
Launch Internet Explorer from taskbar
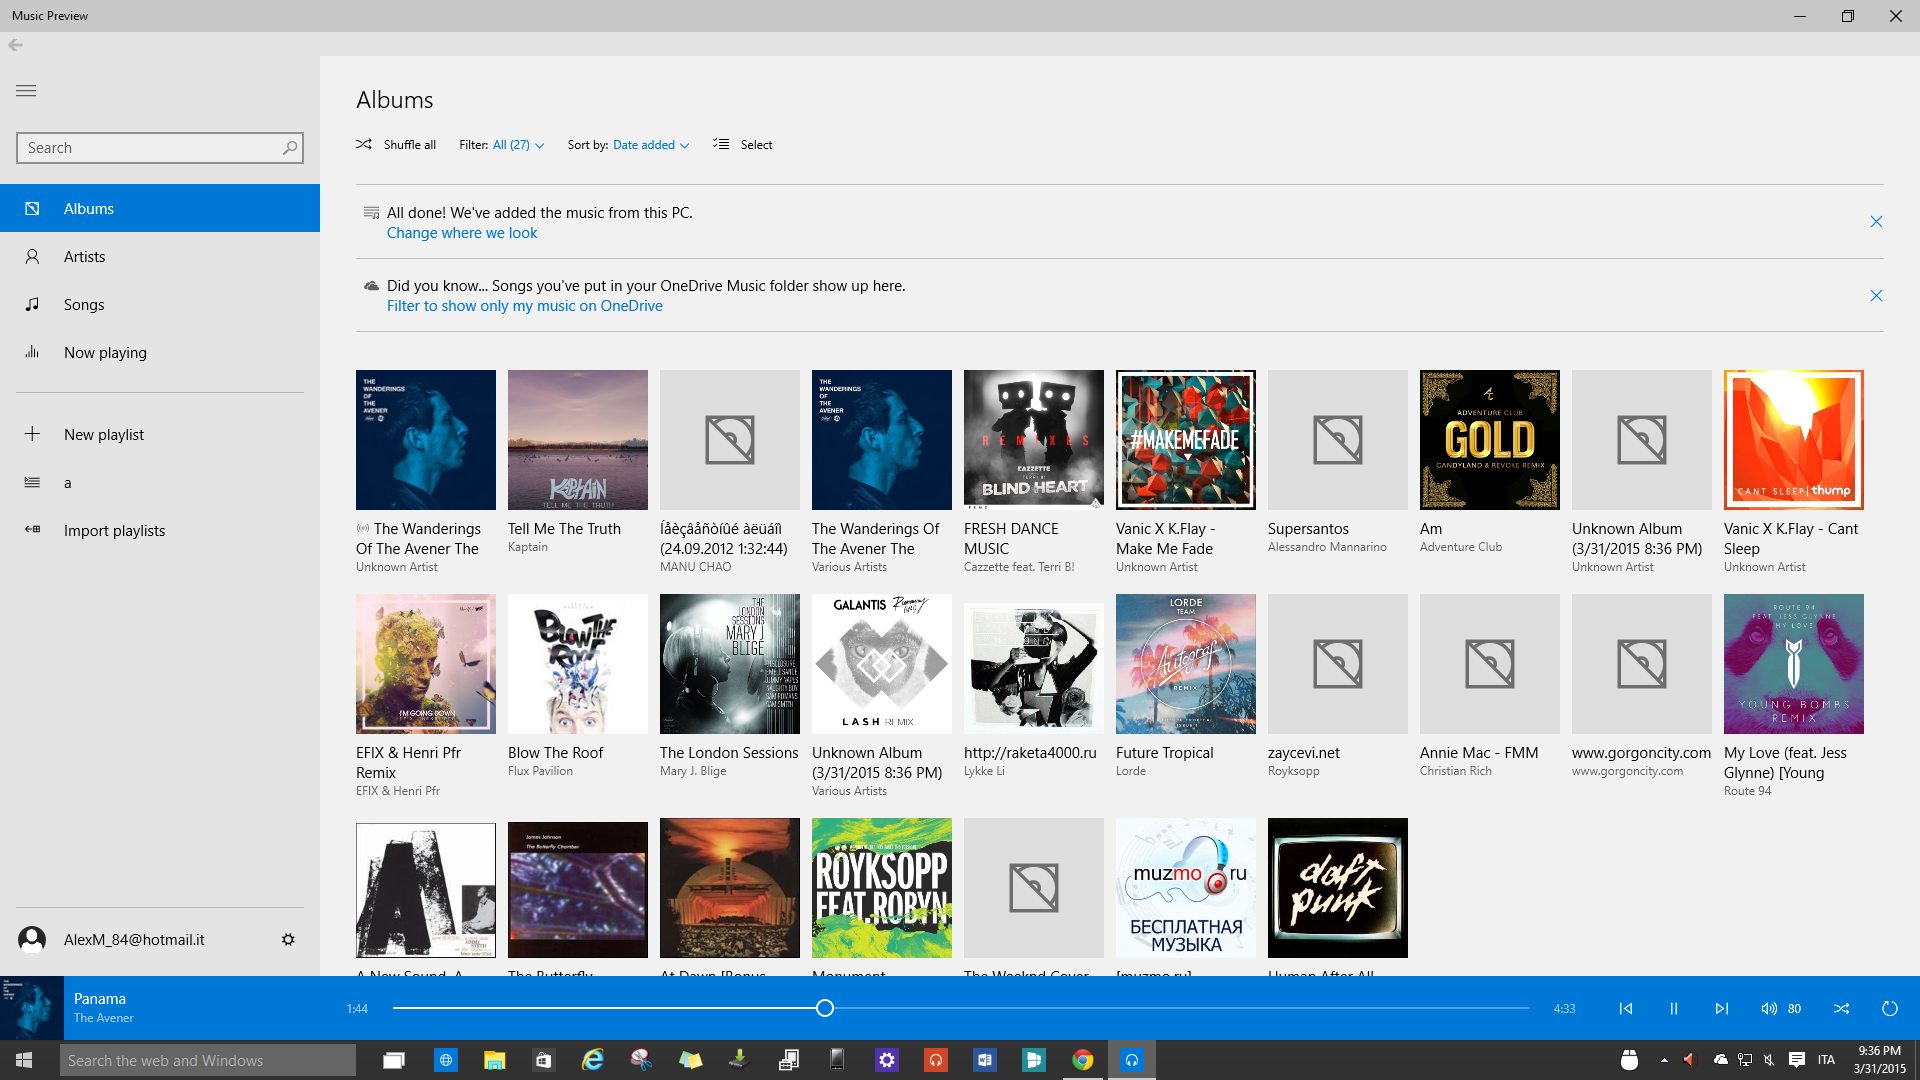click(593, 1060)
